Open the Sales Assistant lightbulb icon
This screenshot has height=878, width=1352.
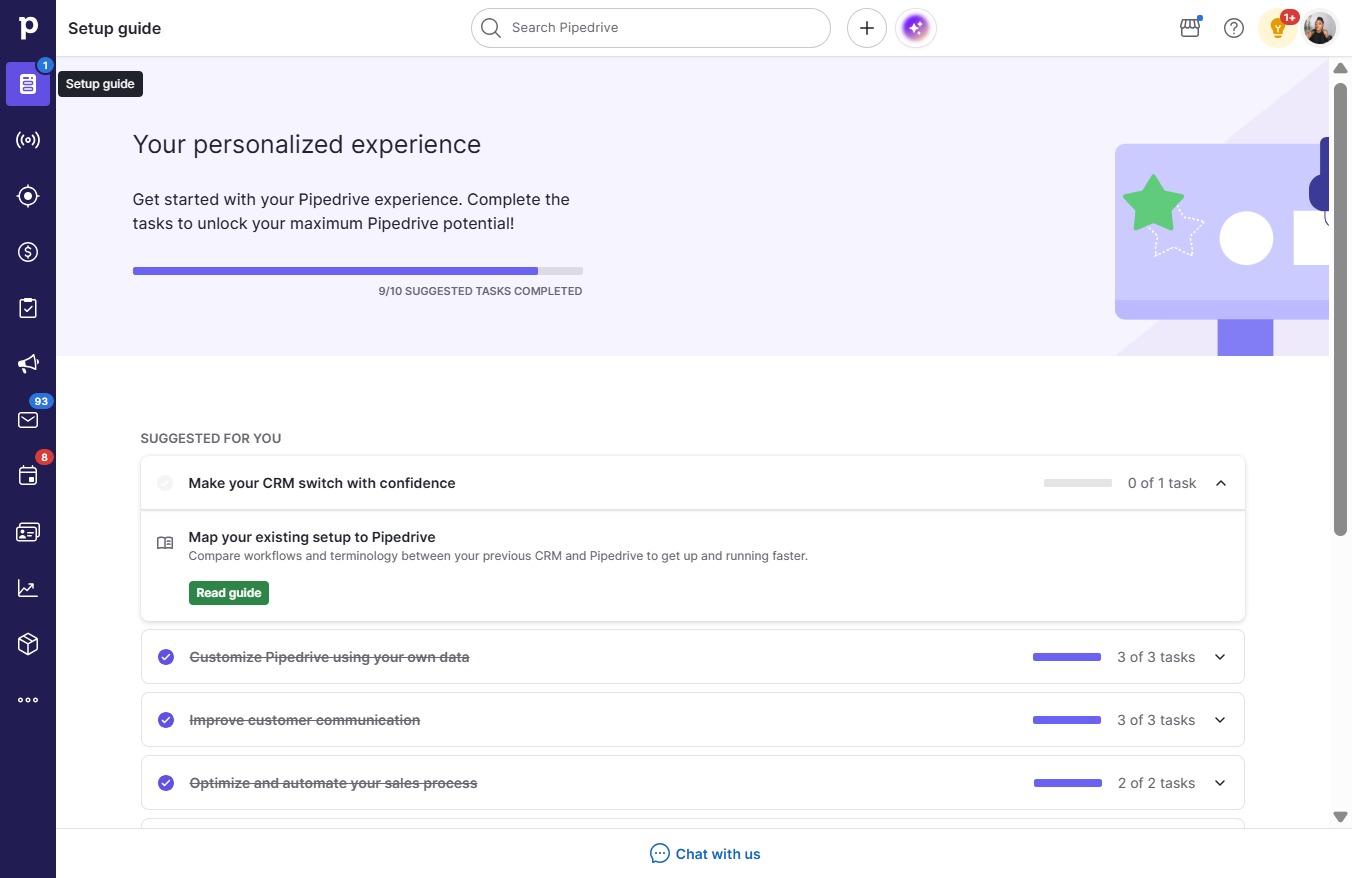click(1277, 28)
